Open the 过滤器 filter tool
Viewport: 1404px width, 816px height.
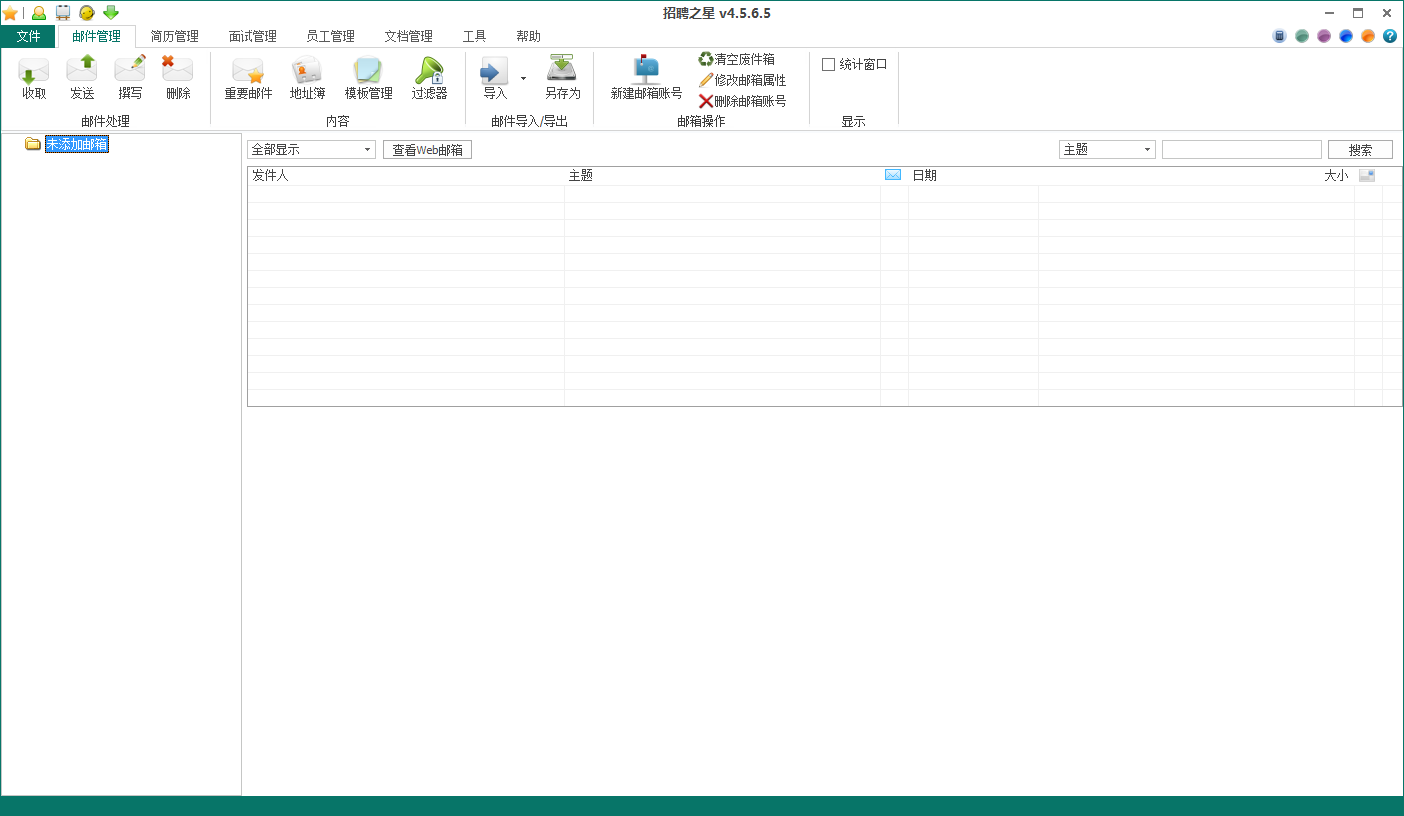point(429,78)
